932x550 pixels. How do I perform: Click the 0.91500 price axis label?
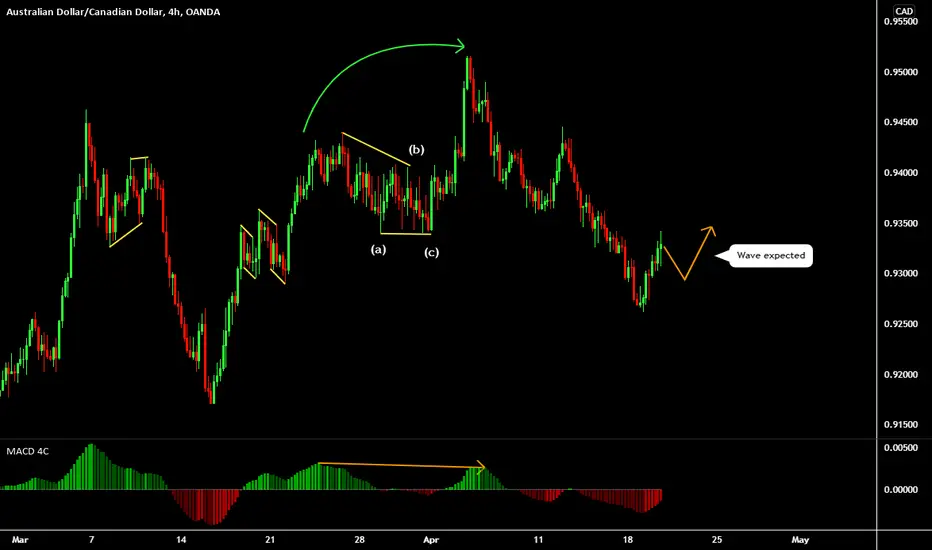(x=900, y=425)
